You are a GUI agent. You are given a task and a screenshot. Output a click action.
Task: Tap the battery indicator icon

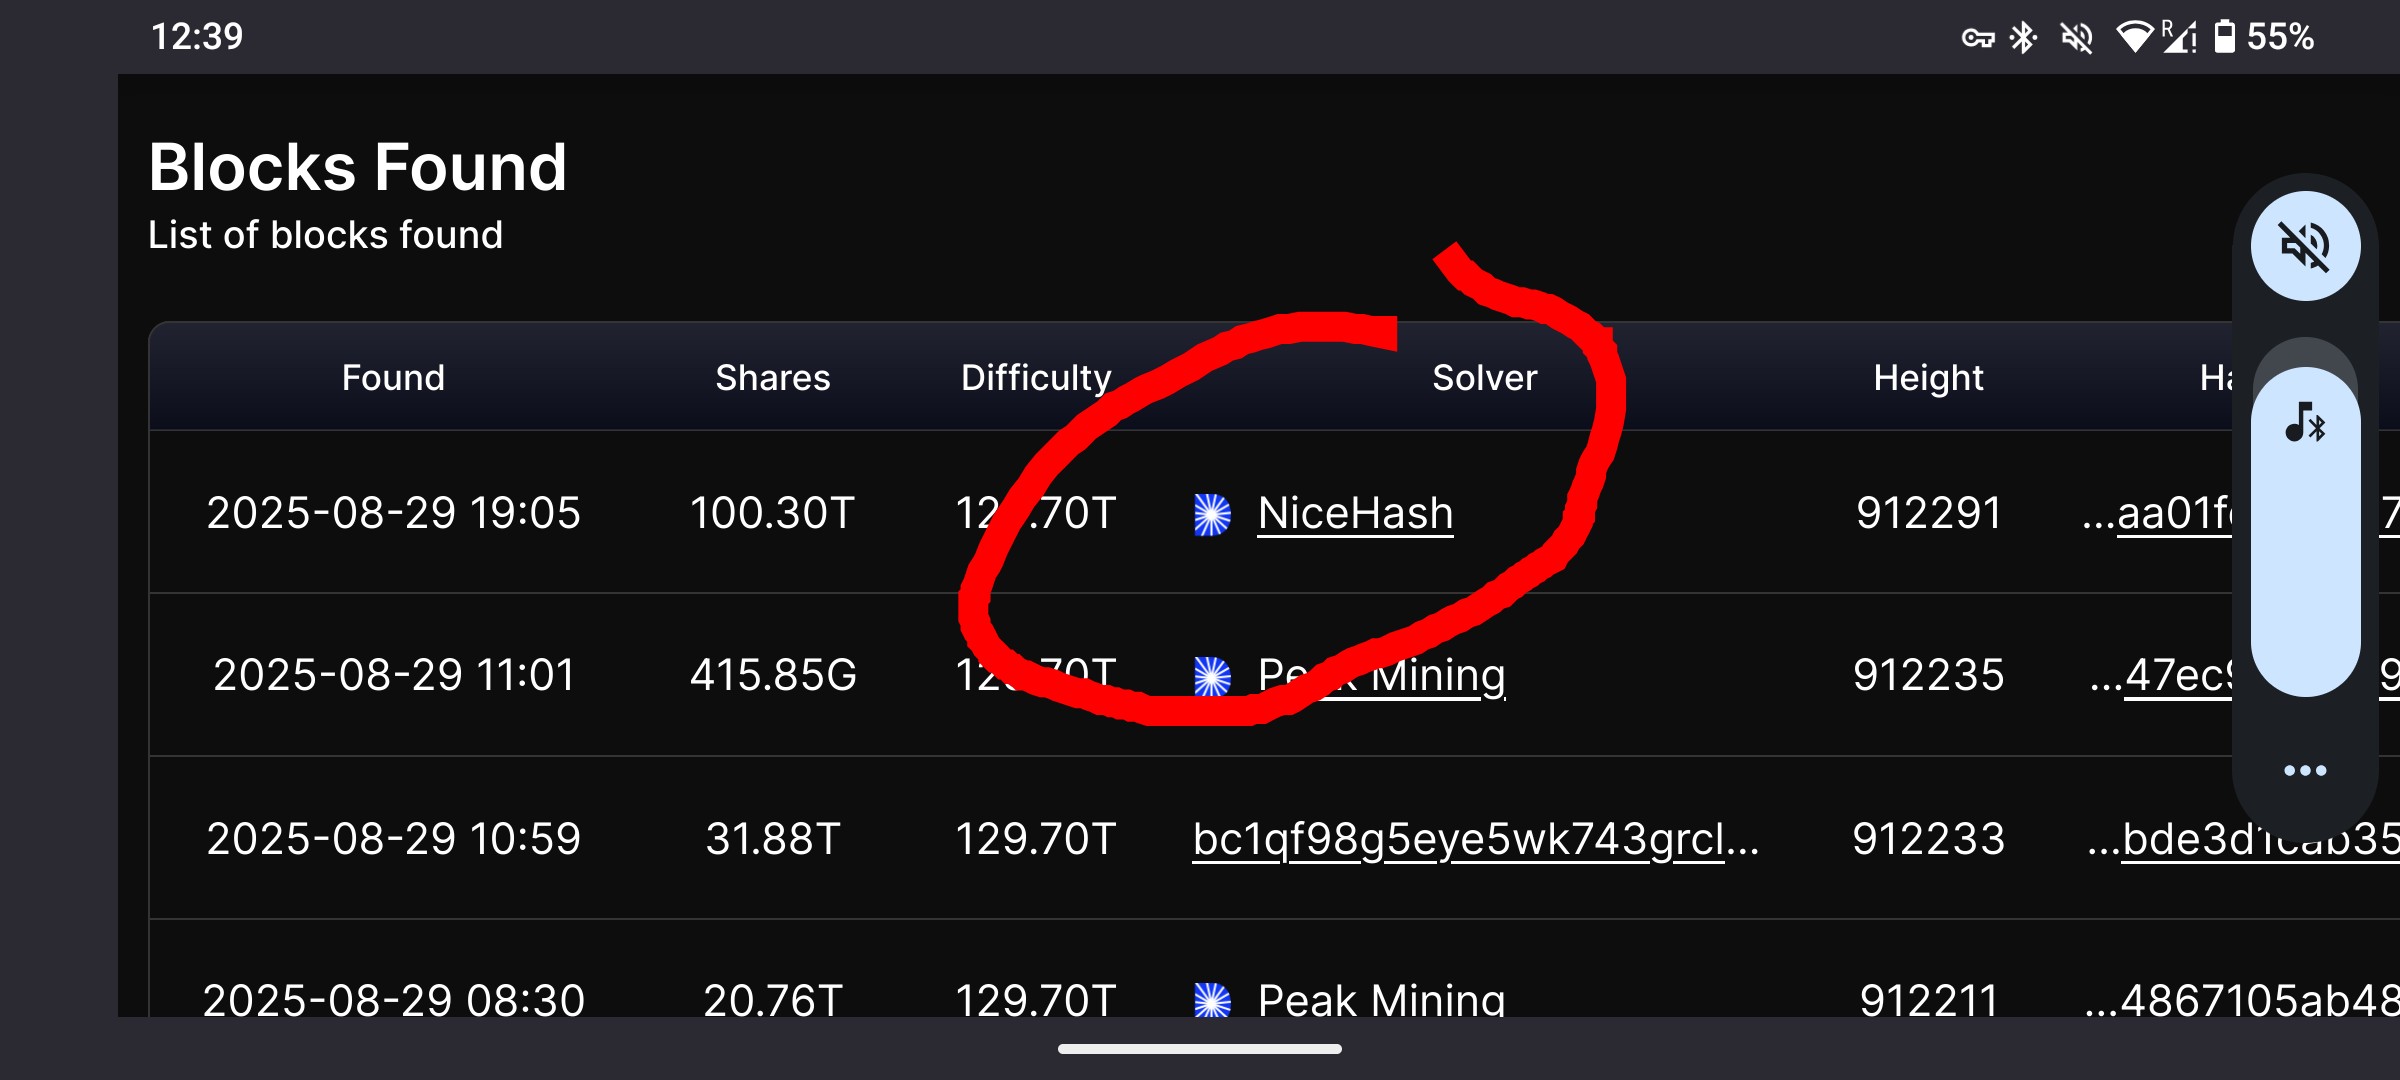tap(2224, 37)
